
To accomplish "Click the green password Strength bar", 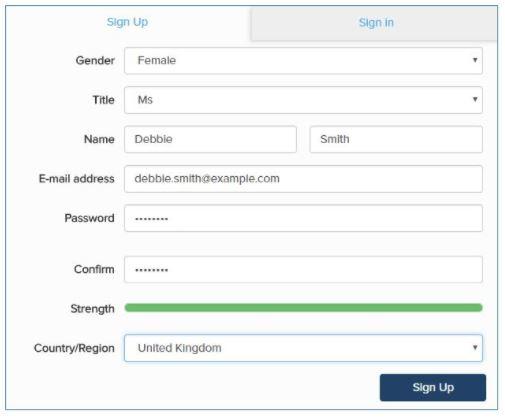I will (x=303, y=307).
